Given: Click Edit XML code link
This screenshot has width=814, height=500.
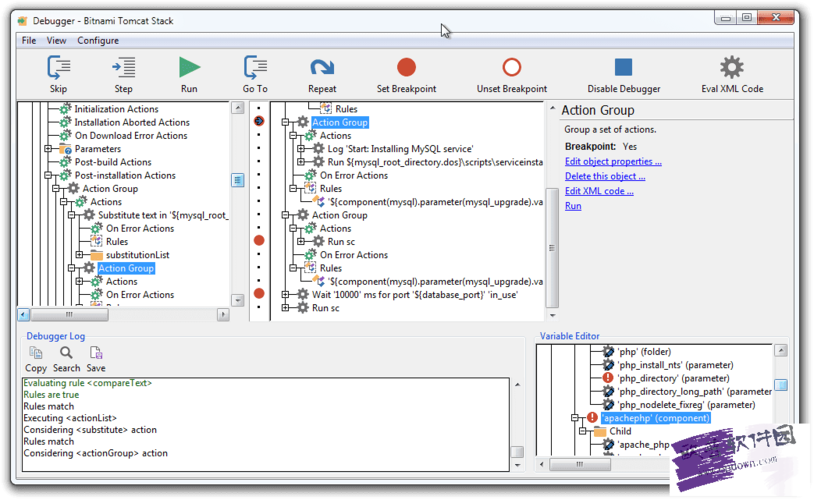Looking at the screenshot, I should tap(599, 191).
